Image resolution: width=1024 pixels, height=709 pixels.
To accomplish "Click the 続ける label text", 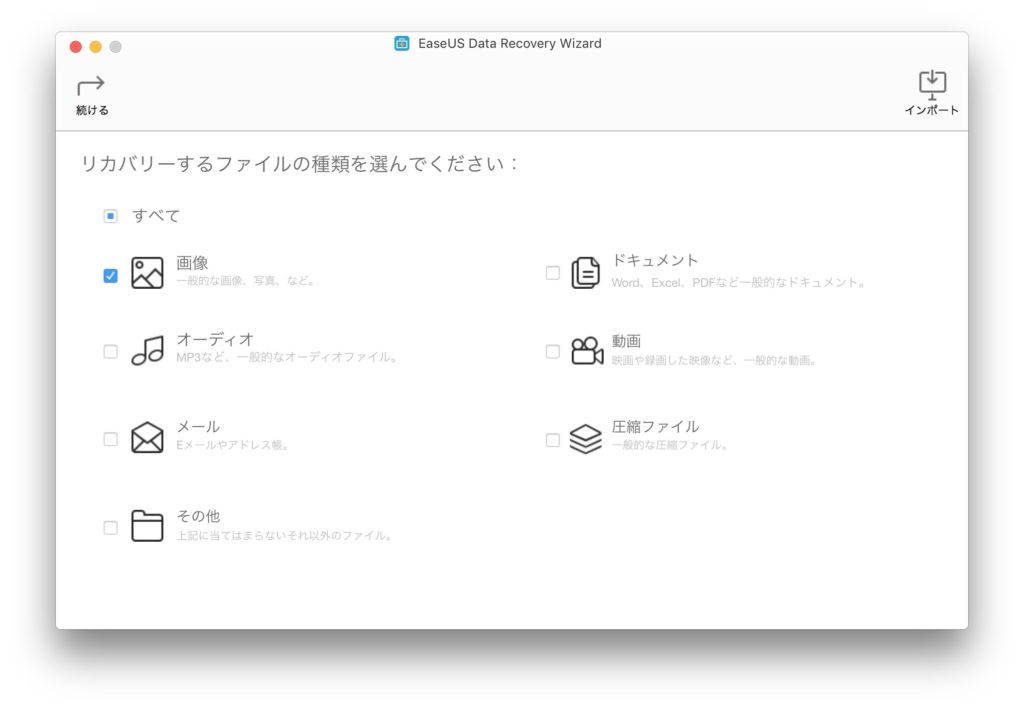I will click(92, 110).
